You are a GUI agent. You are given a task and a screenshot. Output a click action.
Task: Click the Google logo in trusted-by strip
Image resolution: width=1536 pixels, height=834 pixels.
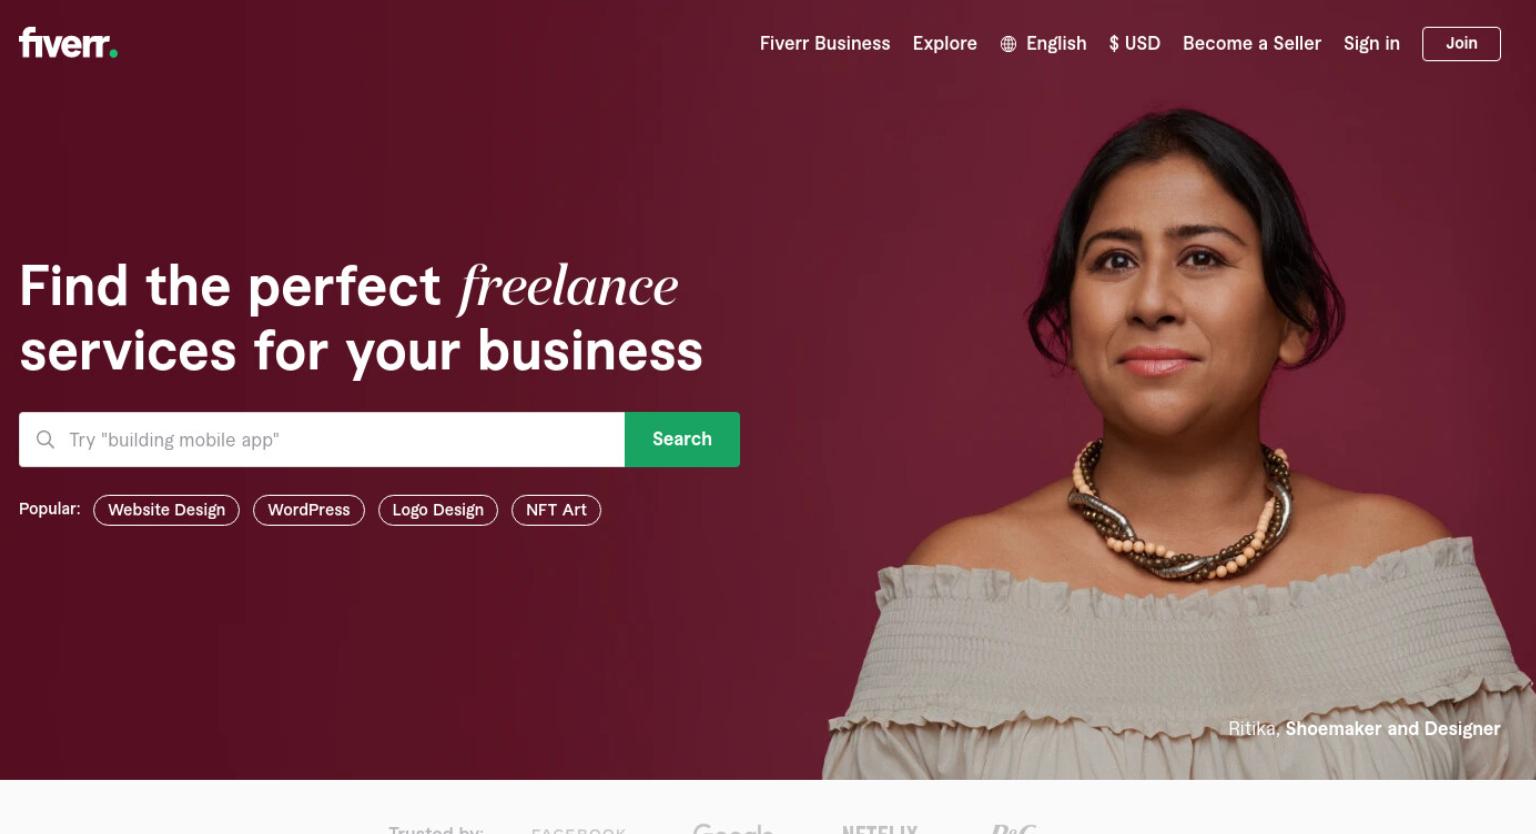click(733, 828)
